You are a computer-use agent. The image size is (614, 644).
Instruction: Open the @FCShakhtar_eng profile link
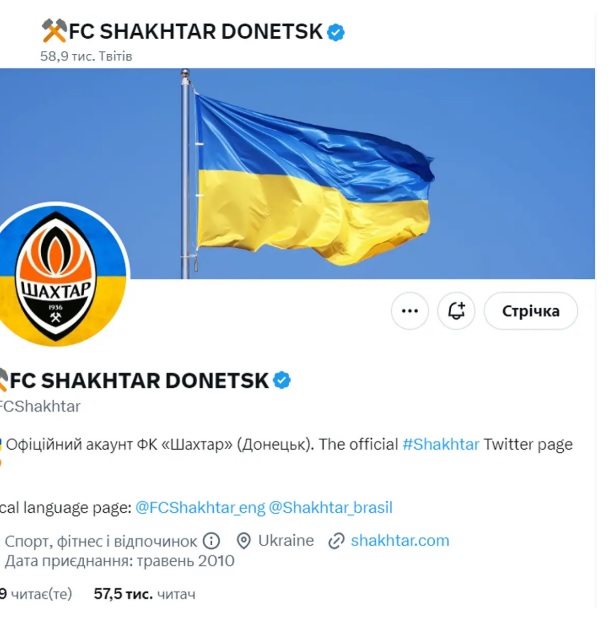(x=200, y=508)
